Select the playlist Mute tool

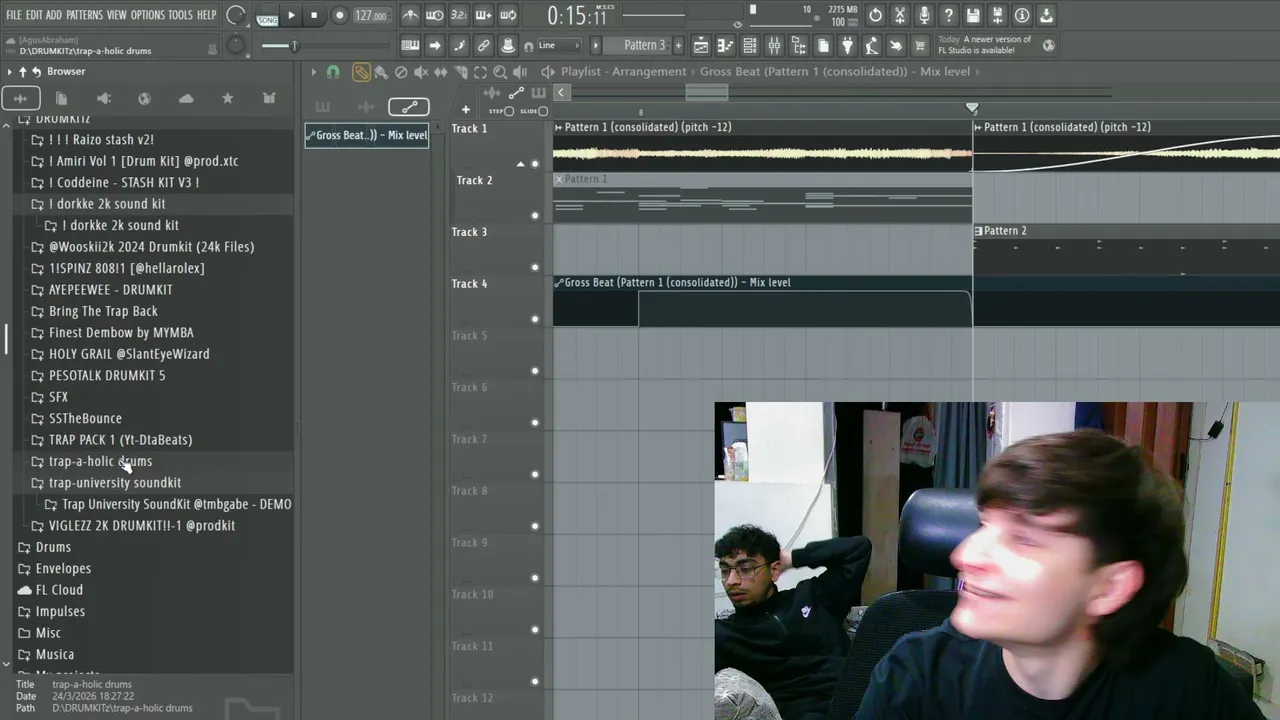421,72
